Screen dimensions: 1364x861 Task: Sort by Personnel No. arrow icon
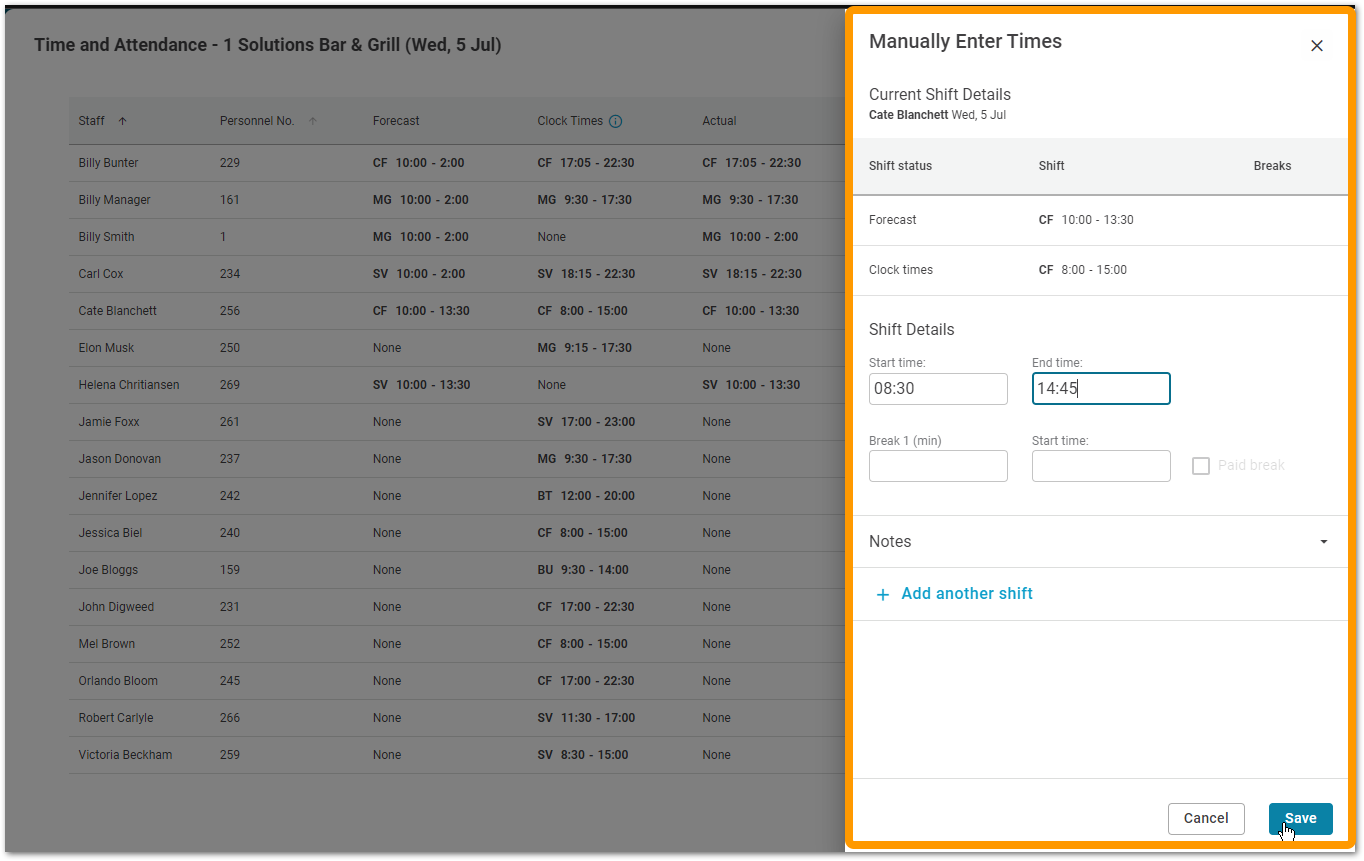pos(312,121)
